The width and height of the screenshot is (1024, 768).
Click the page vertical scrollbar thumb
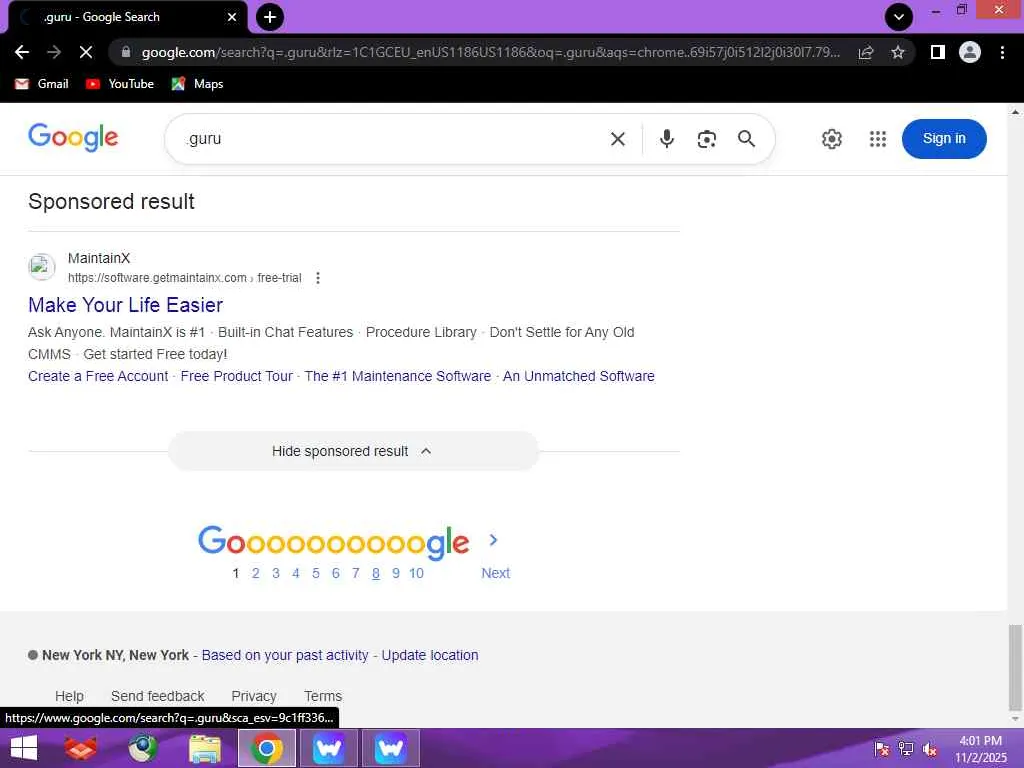pos(1014,667)
